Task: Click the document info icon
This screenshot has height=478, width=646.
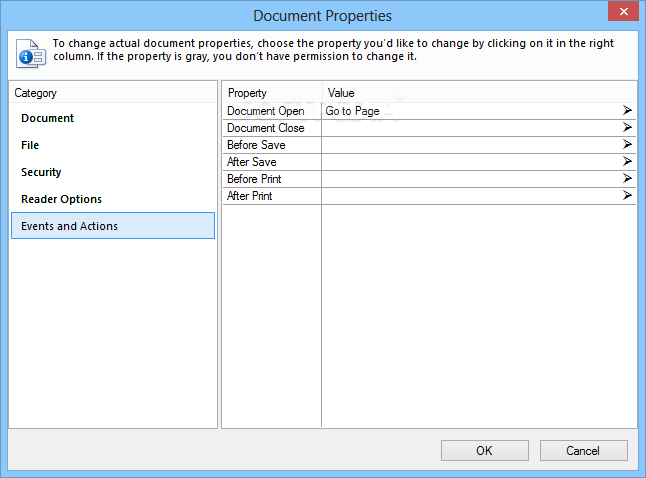Action: tap(30, 54)
